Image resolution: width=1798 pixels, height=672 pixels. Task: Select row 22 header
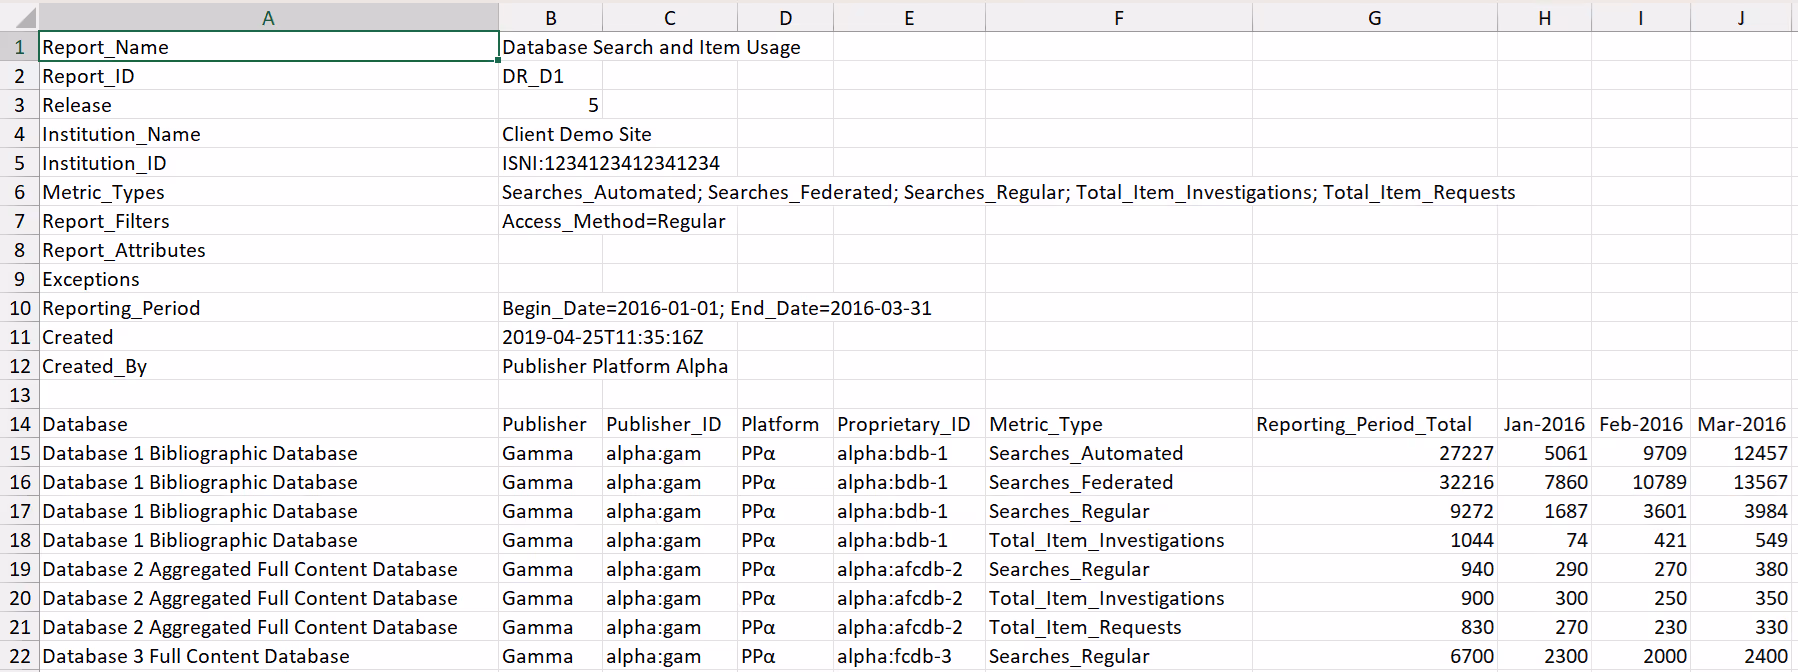pos(19,656)
